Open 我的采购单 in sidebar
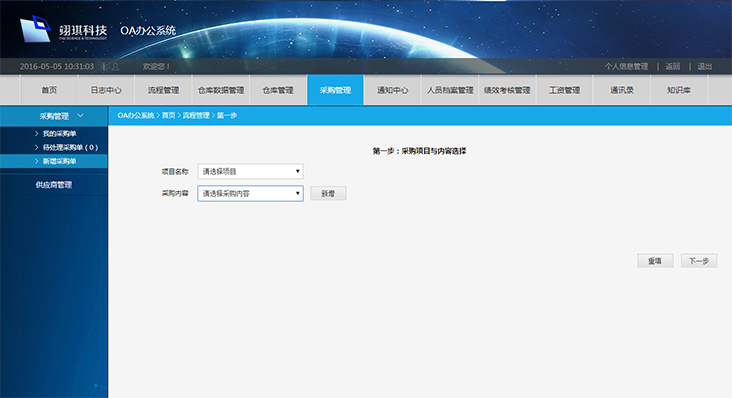This screenshot has height=398, width=732. [x=59, y=133]
